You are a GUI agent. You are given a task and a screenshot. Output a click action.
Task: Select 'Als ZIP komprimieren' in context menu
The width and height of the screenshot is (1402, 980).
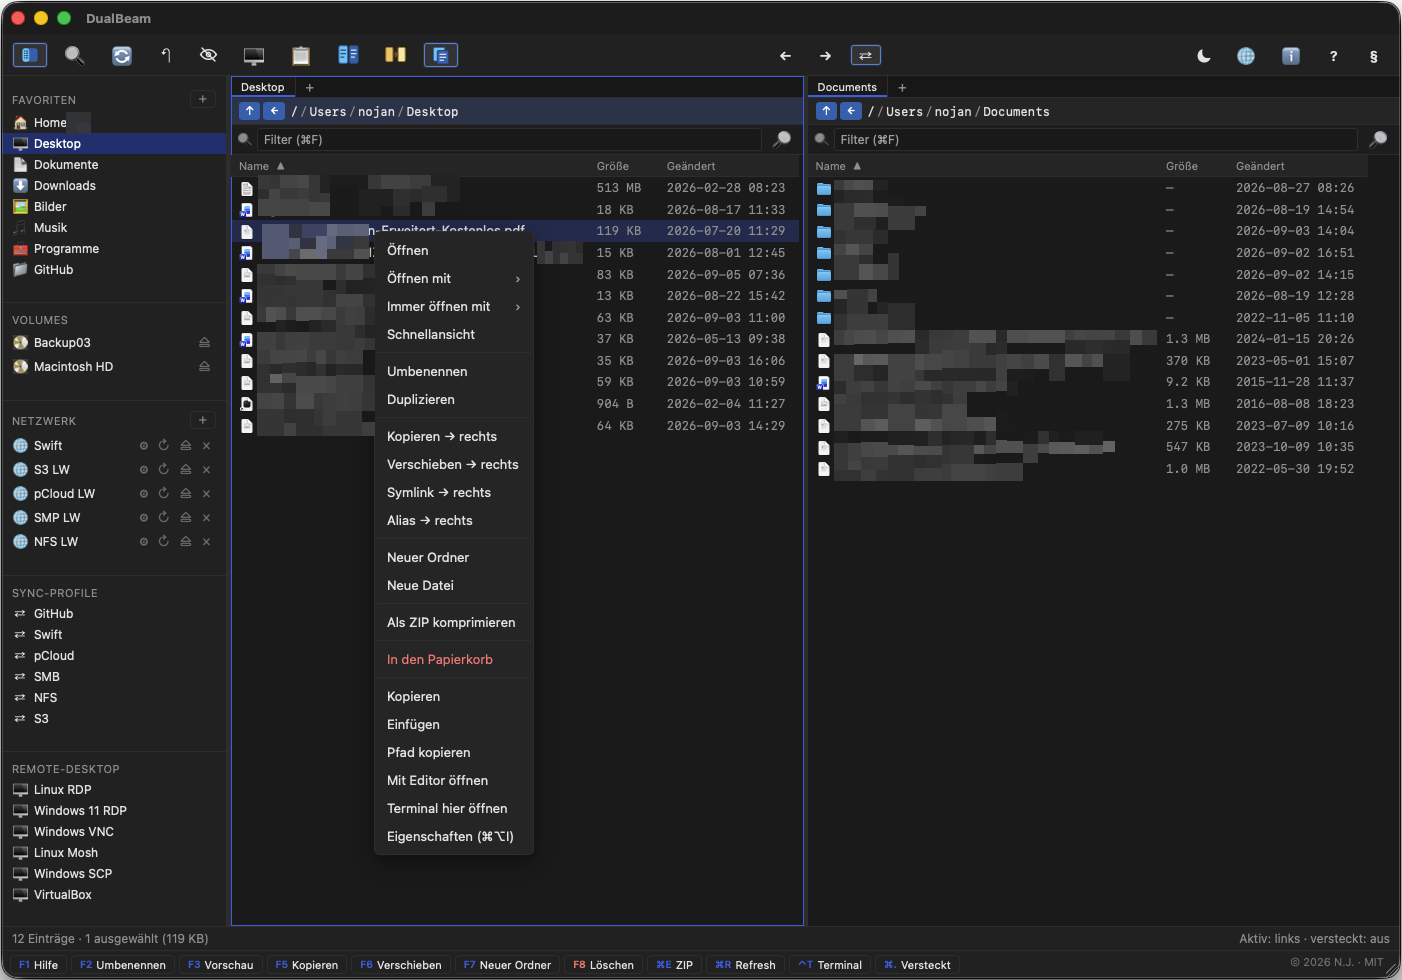[454, 623]
